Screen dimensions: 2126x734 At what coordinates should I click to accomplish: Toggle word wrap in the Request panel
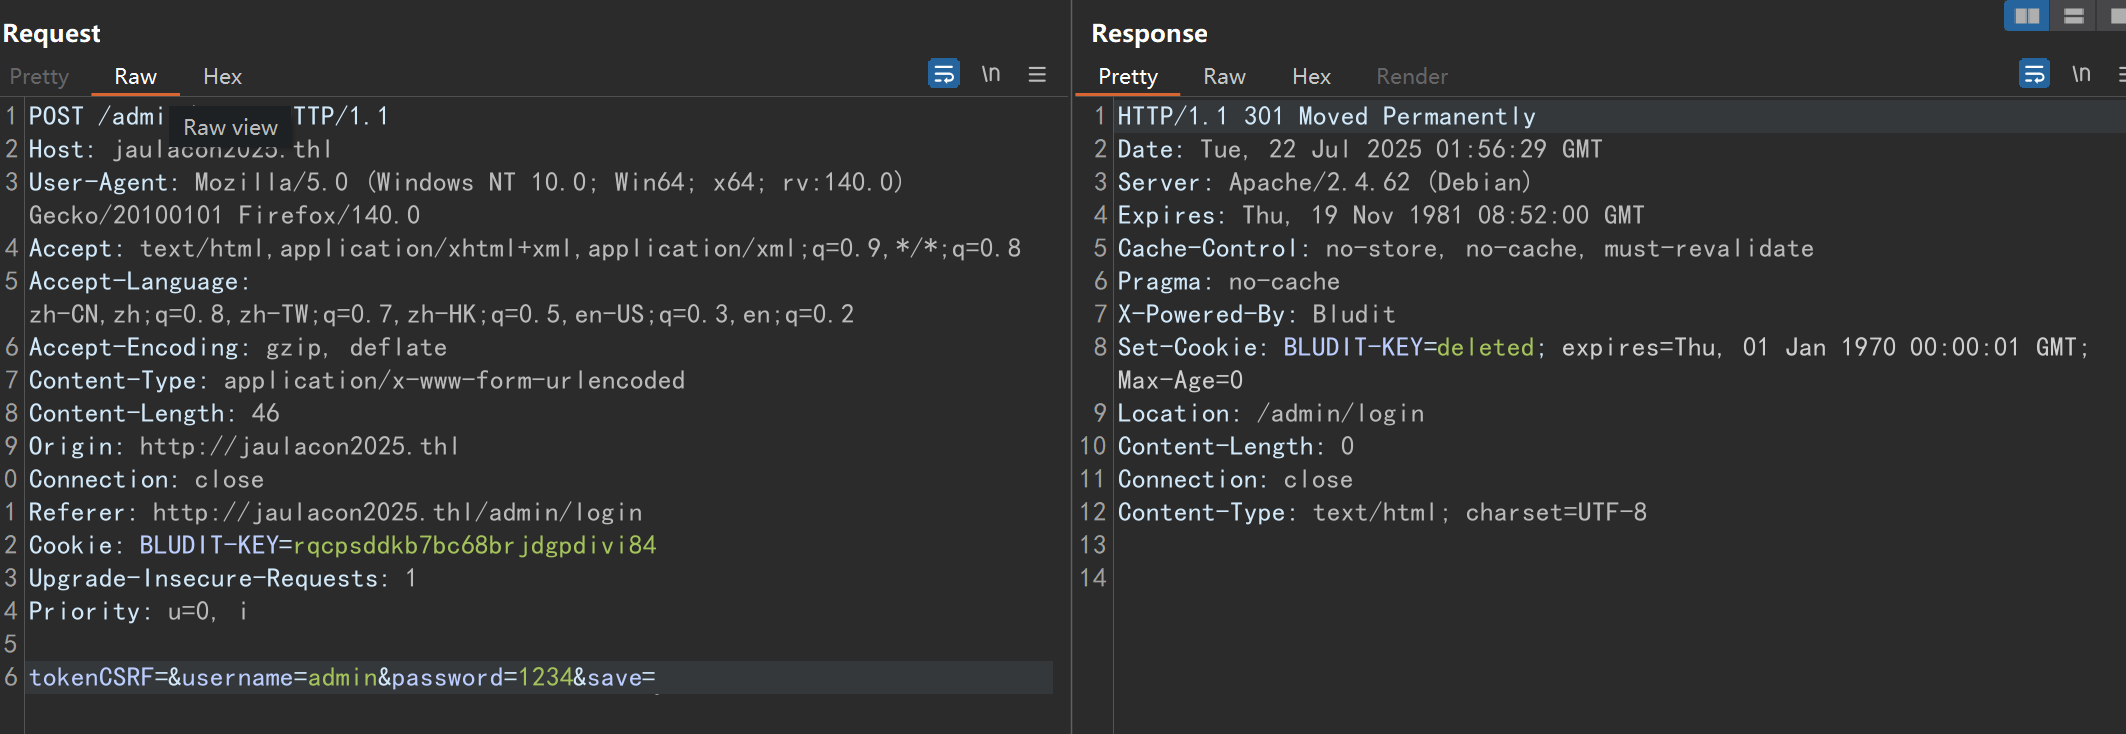(x=943, y=74)
